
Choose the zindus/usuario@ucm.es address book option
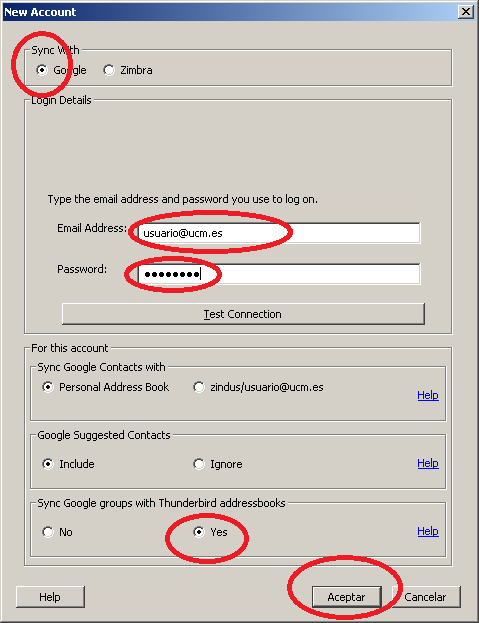[199, 387]
